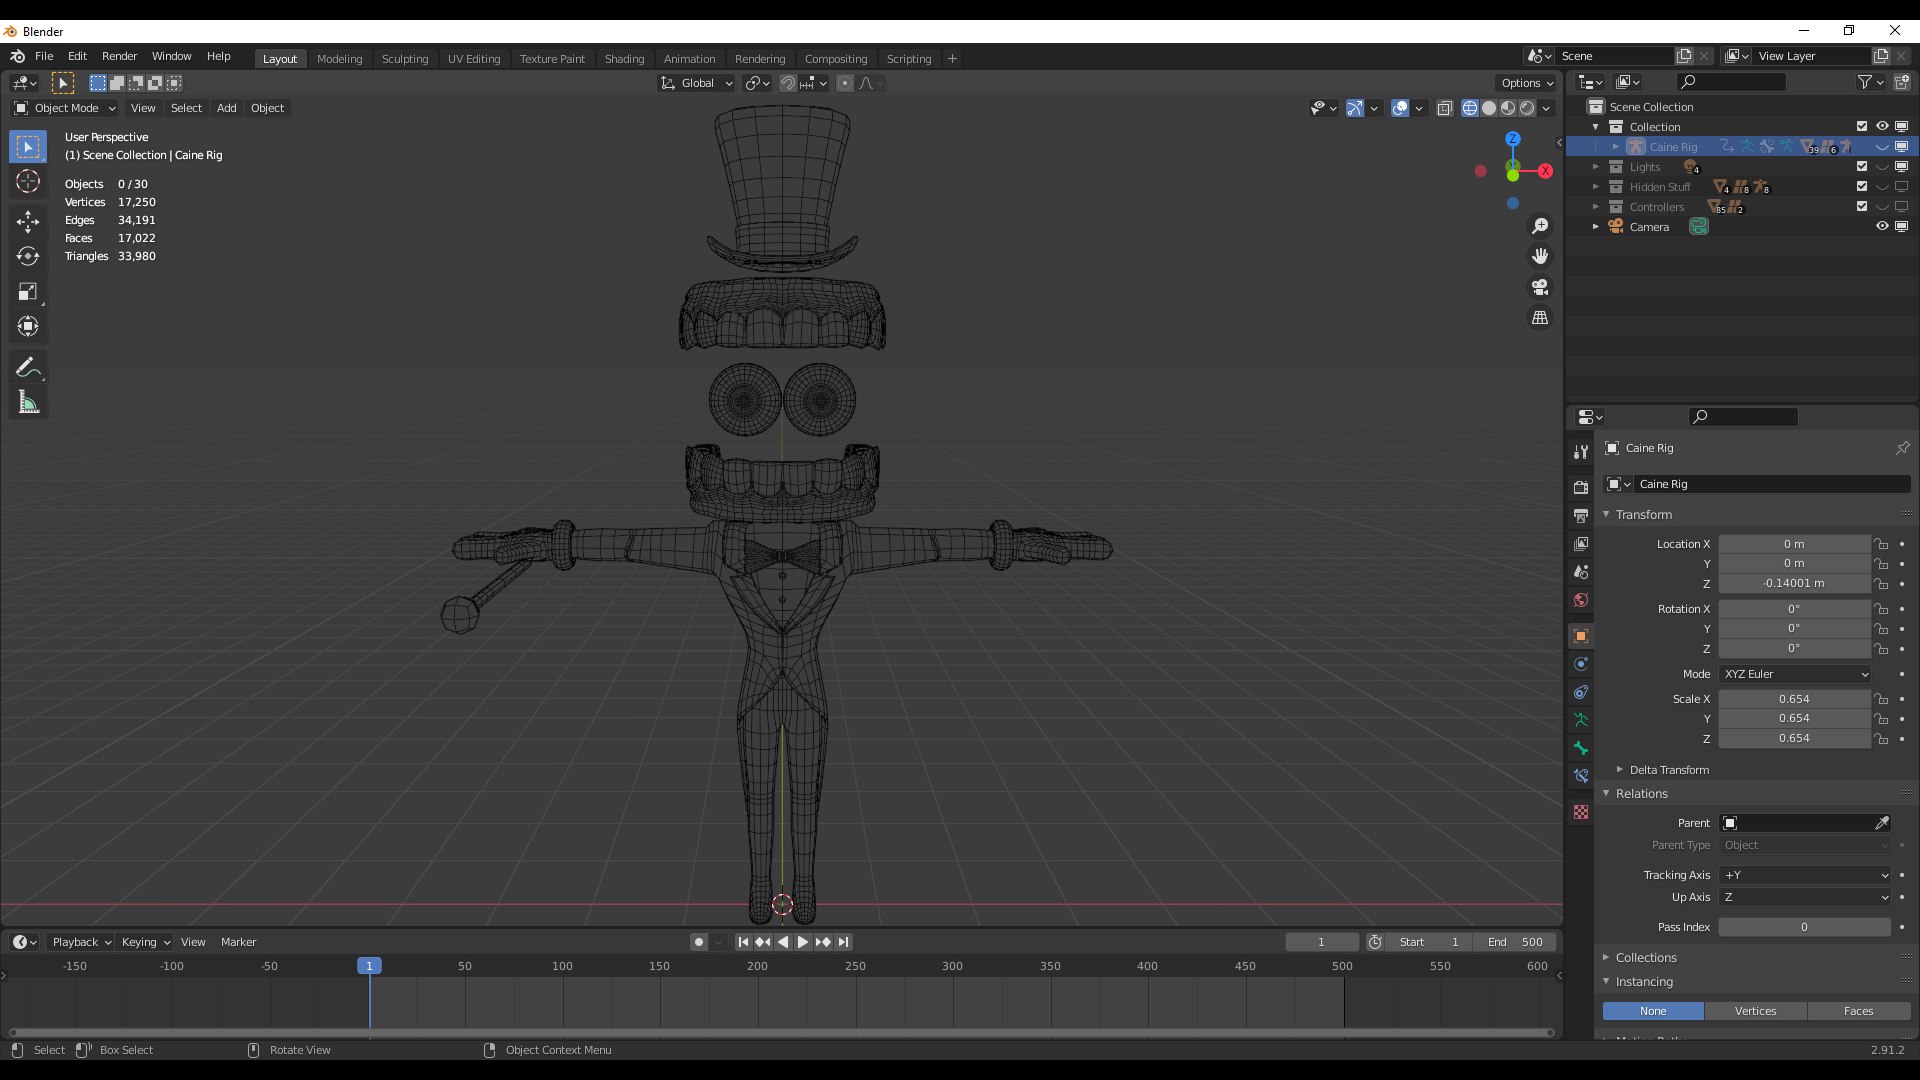Open the Scene properties tab
The height and width of the screenshot is (1080, 1920).
click(1581, 572)
